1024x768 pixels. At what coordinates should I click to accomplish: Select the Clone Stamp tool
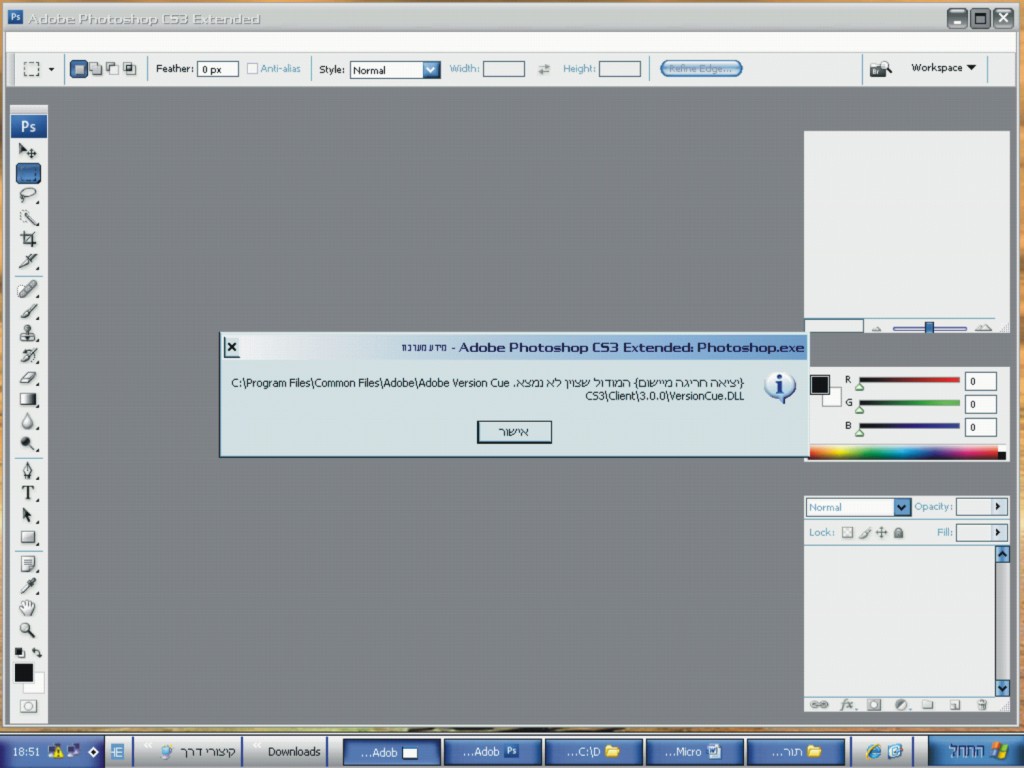tap(27, 334)
